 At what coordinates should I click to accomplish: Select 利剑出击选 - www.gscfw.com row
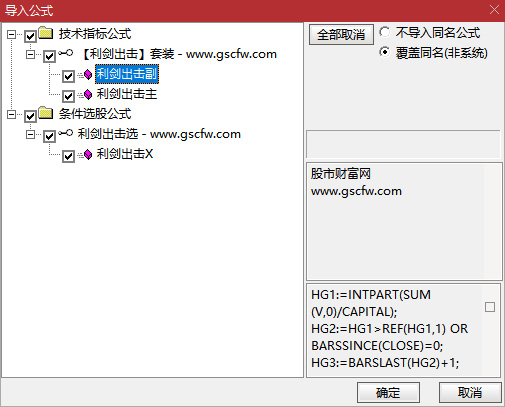click(159, 134)
